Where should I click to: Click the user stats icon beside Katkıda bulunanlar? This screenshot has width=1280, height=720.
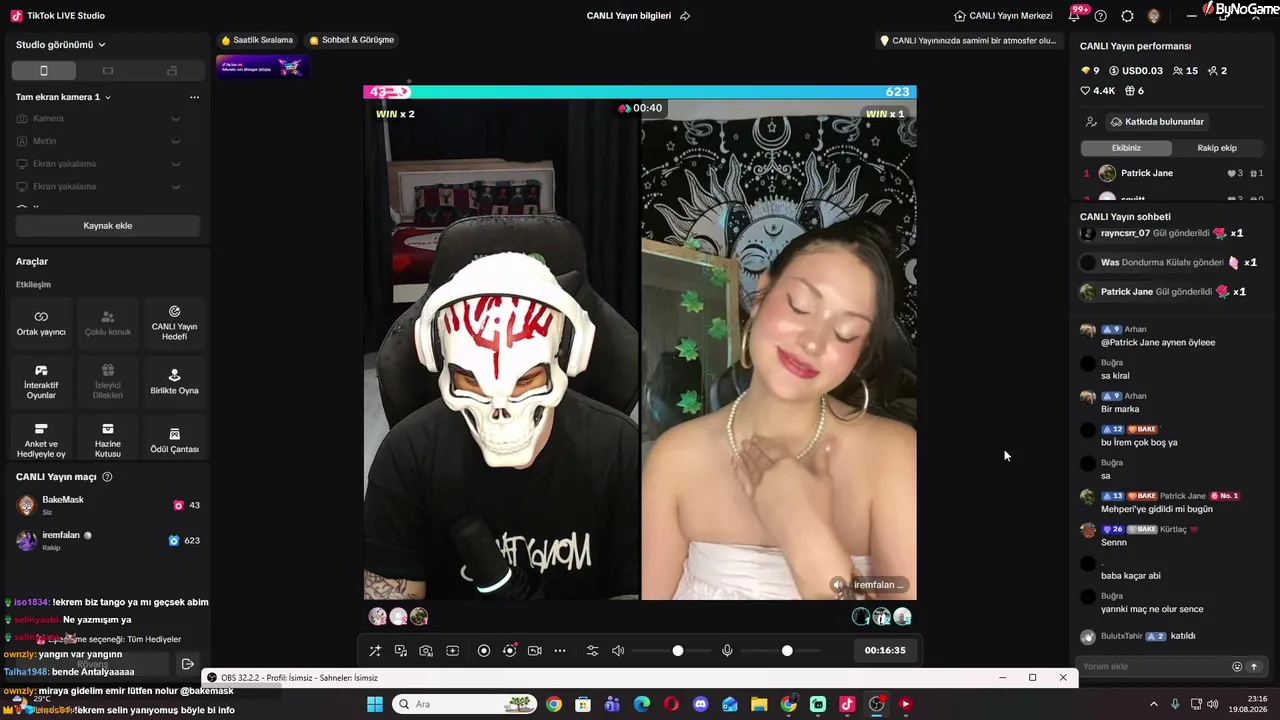(x=1091, y=122)
